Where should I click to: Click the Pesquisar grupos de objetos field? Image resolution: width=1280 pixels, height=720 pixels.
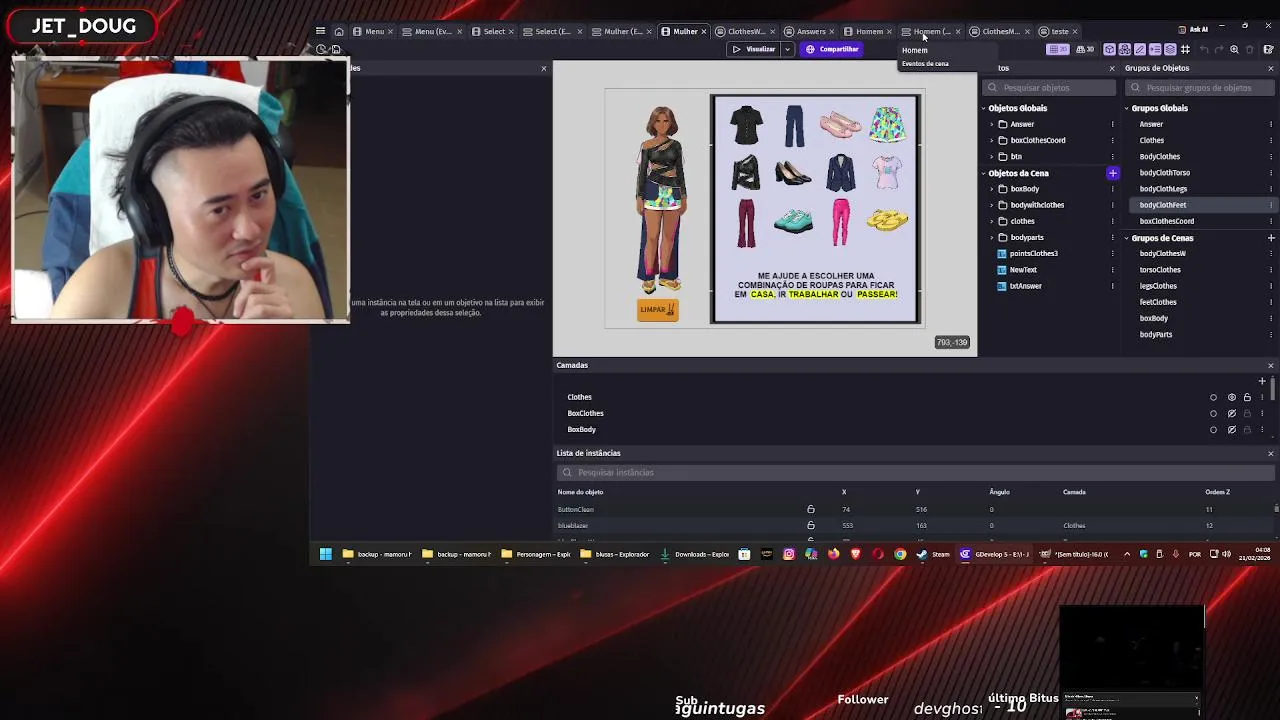pyautogui.click(x=1198, y=87)
